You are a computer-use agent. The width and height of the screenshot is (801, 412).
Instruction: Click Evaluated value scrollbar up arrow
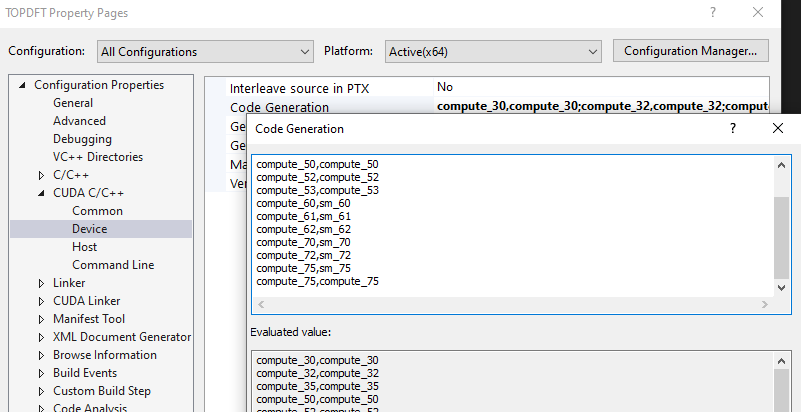coord(782,361)
